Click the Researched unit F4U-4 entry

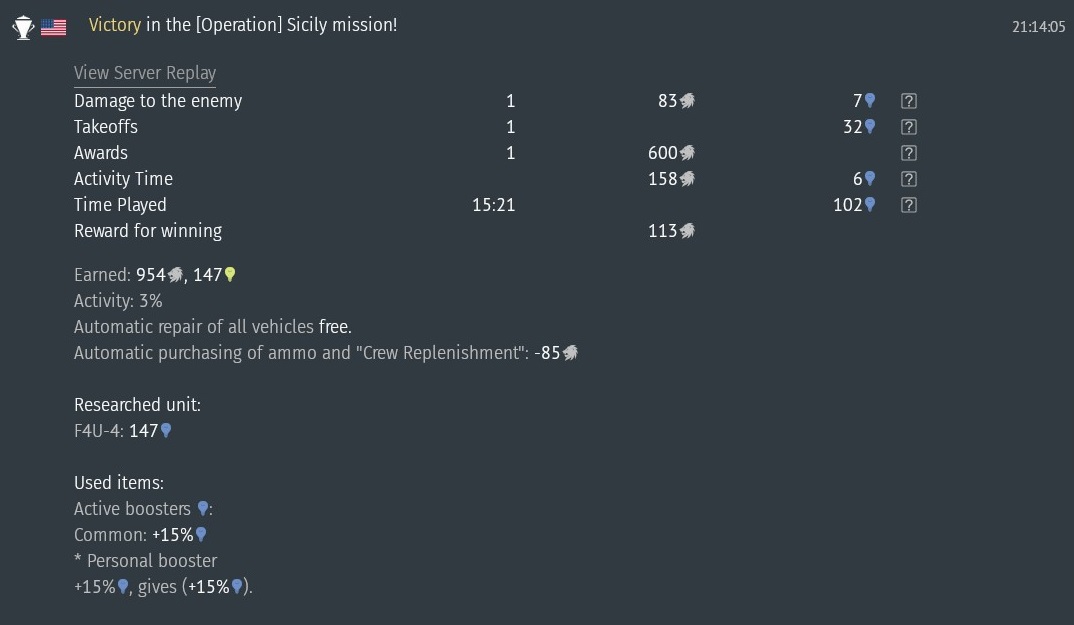pyautogui.click(x=100, y=431)
